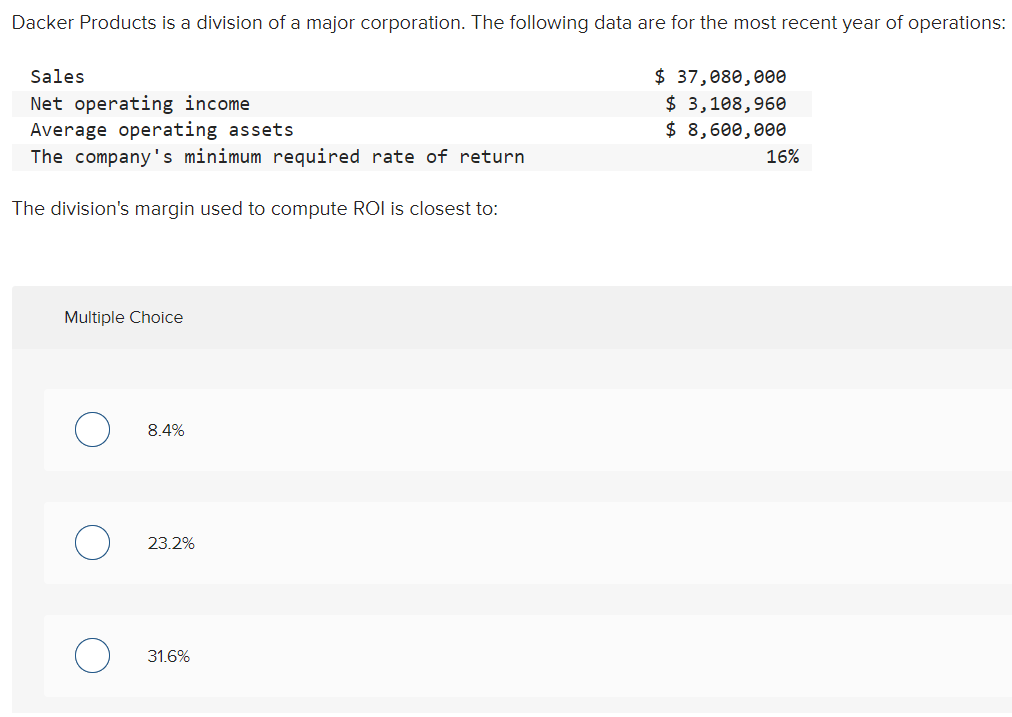Screen dimensions: 1012x717
Task: Select the 23.2% radio button
Action: (92, 542)
